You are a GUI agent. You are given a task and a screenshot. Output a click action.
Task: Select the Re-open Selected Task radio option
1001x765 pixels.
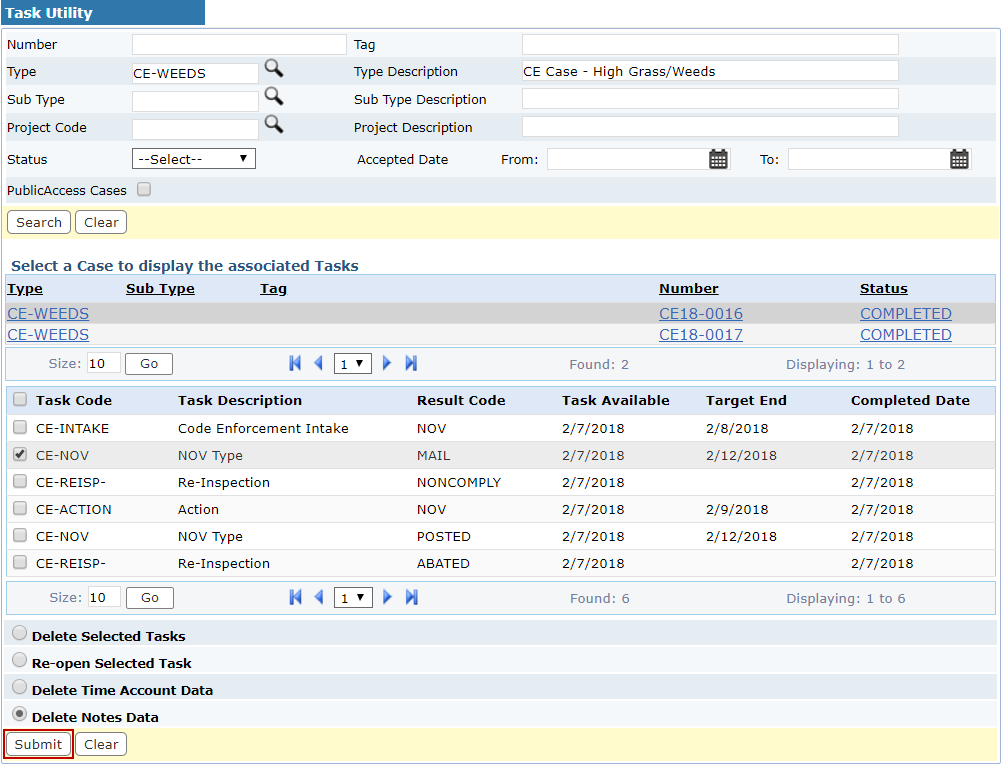20,660
